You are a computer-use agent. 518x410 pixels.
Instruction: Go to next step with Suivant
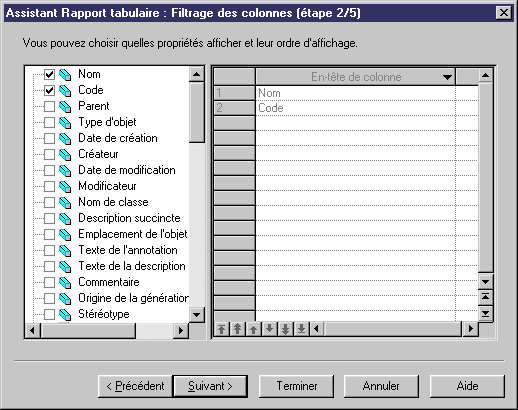(210, 386)
